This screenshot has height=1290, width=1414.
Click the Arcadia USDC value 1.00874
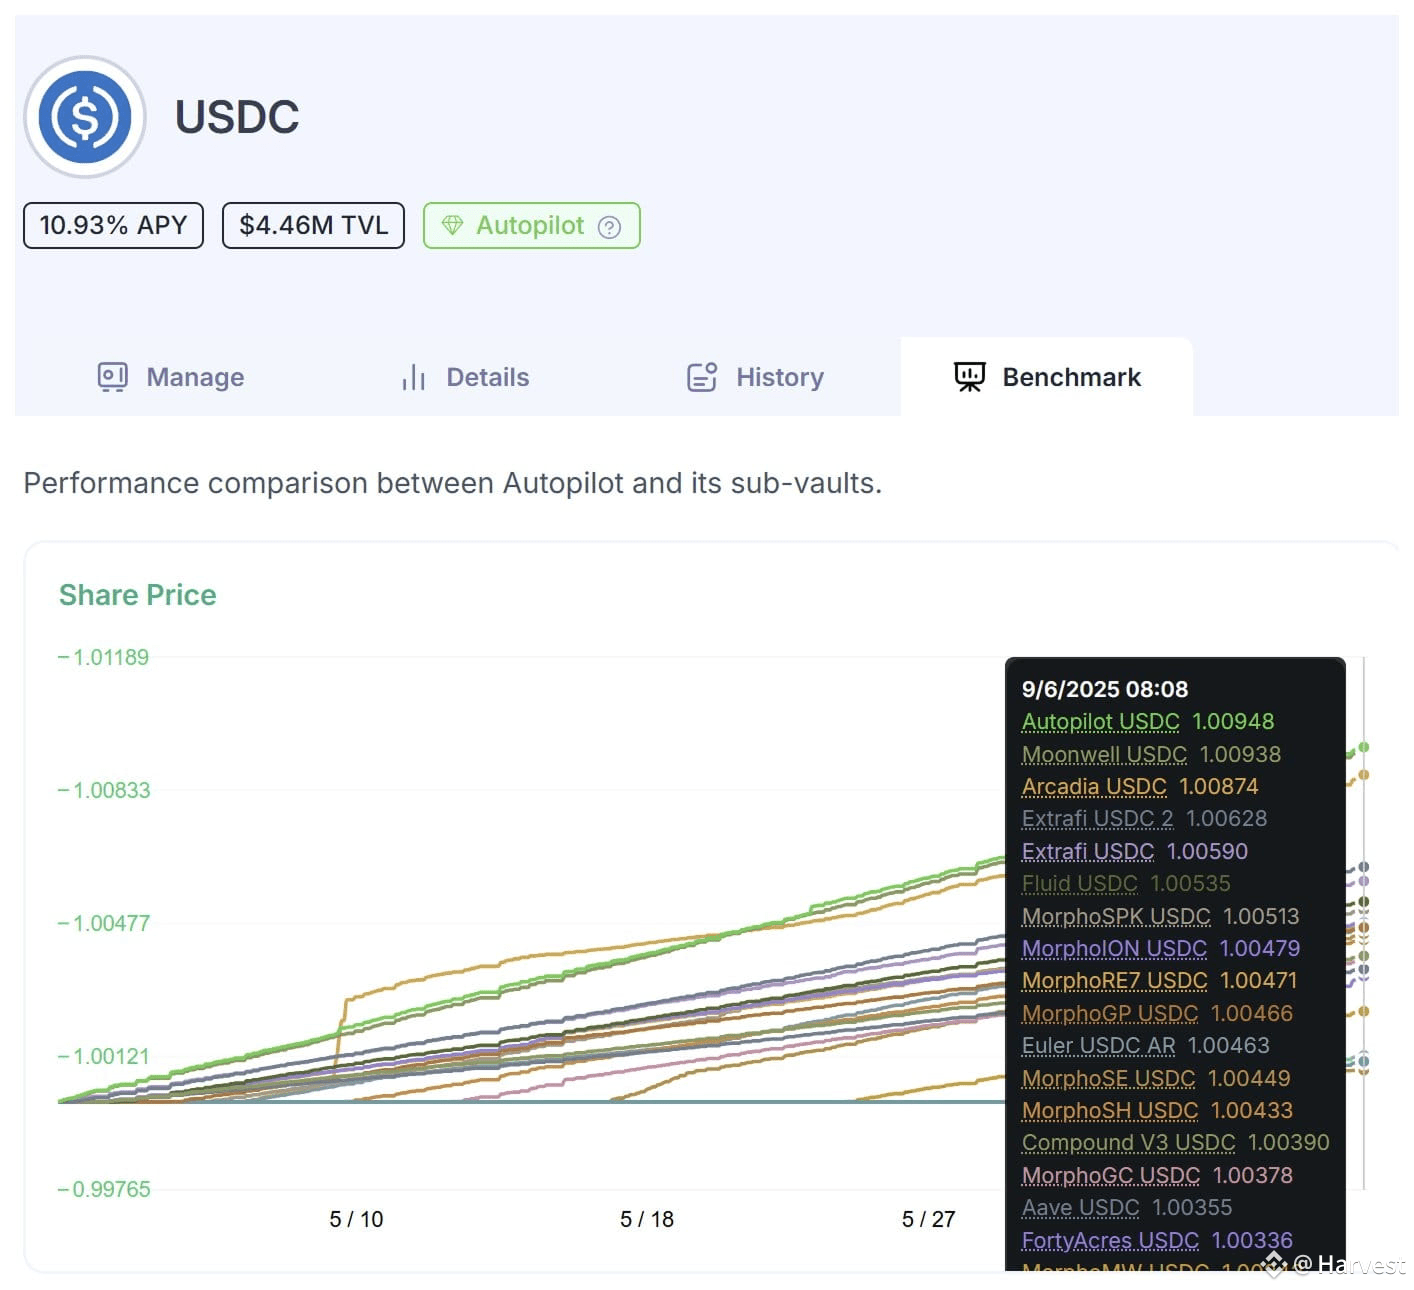[1219, 787]
